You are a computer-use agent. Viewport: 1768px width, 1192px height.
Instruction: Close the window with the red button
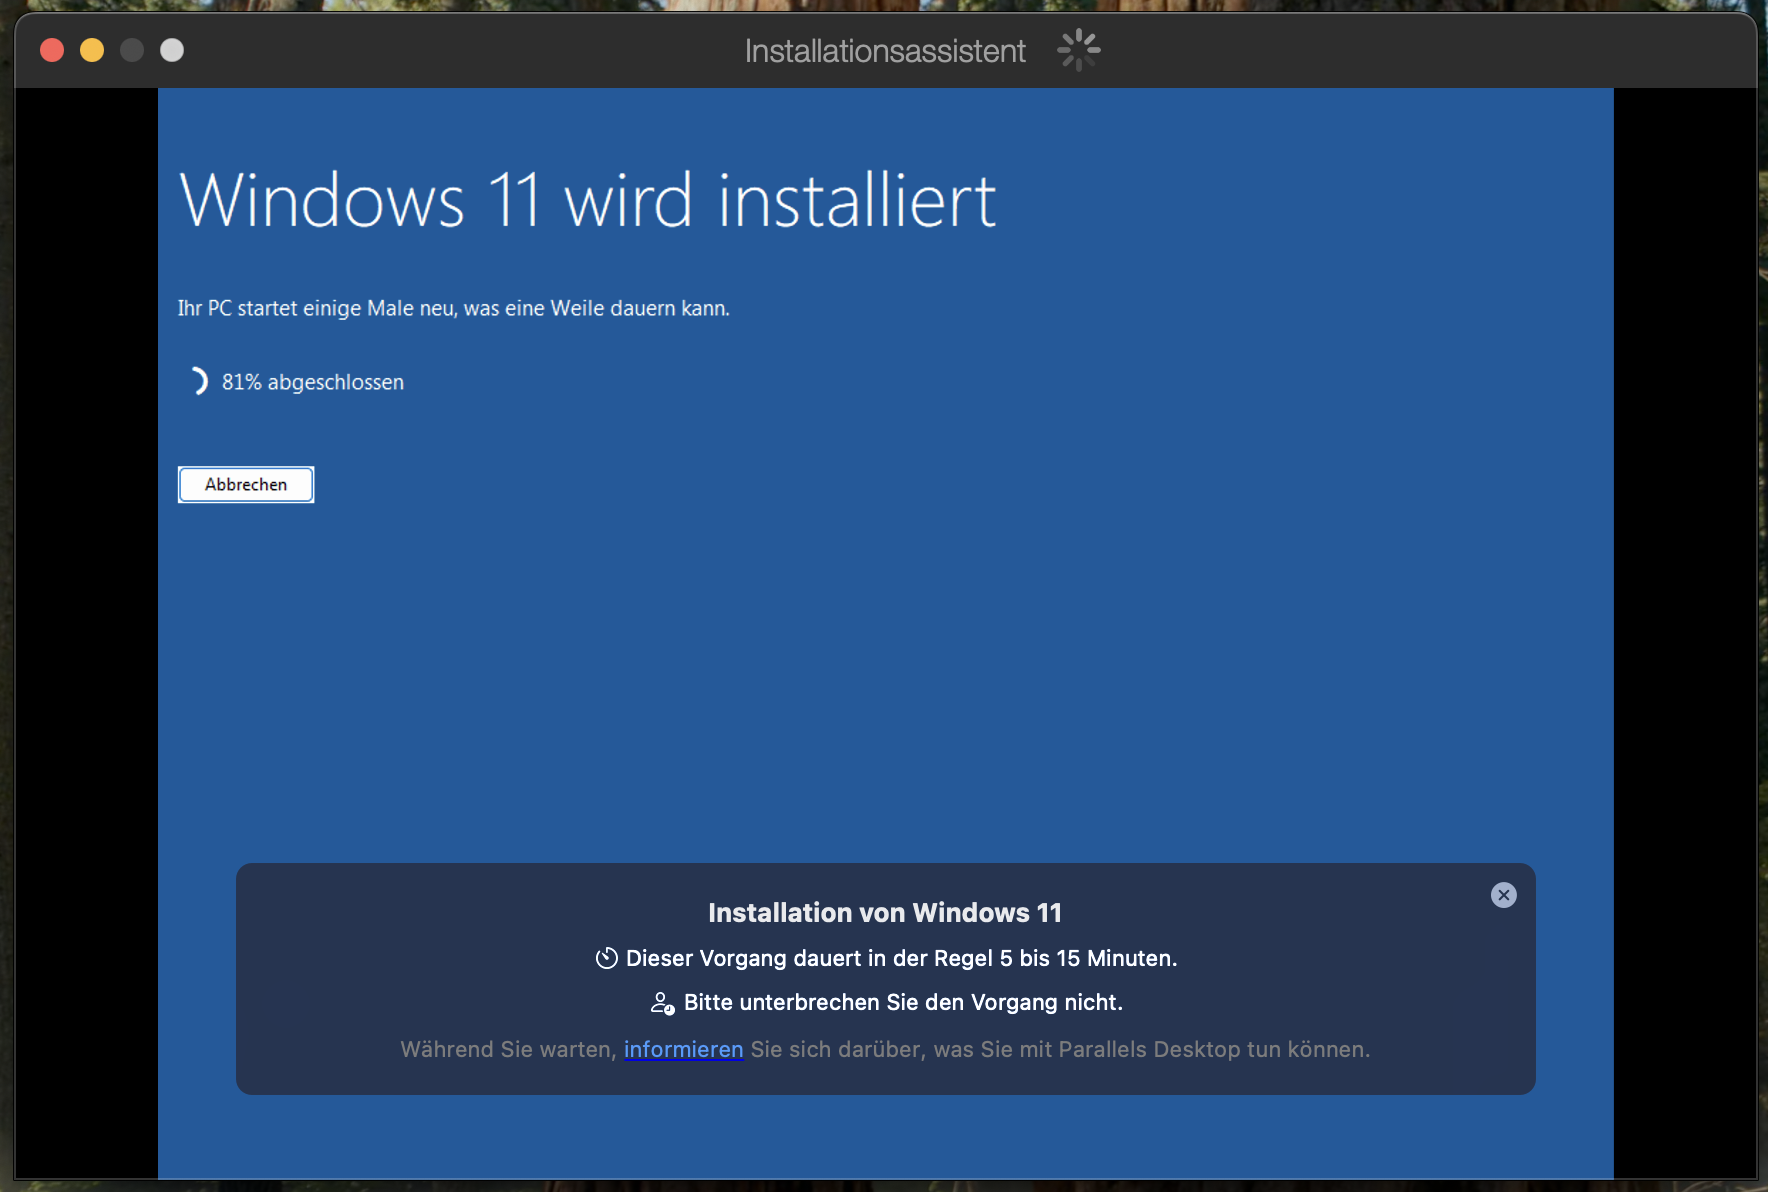[x=52, y=50]
